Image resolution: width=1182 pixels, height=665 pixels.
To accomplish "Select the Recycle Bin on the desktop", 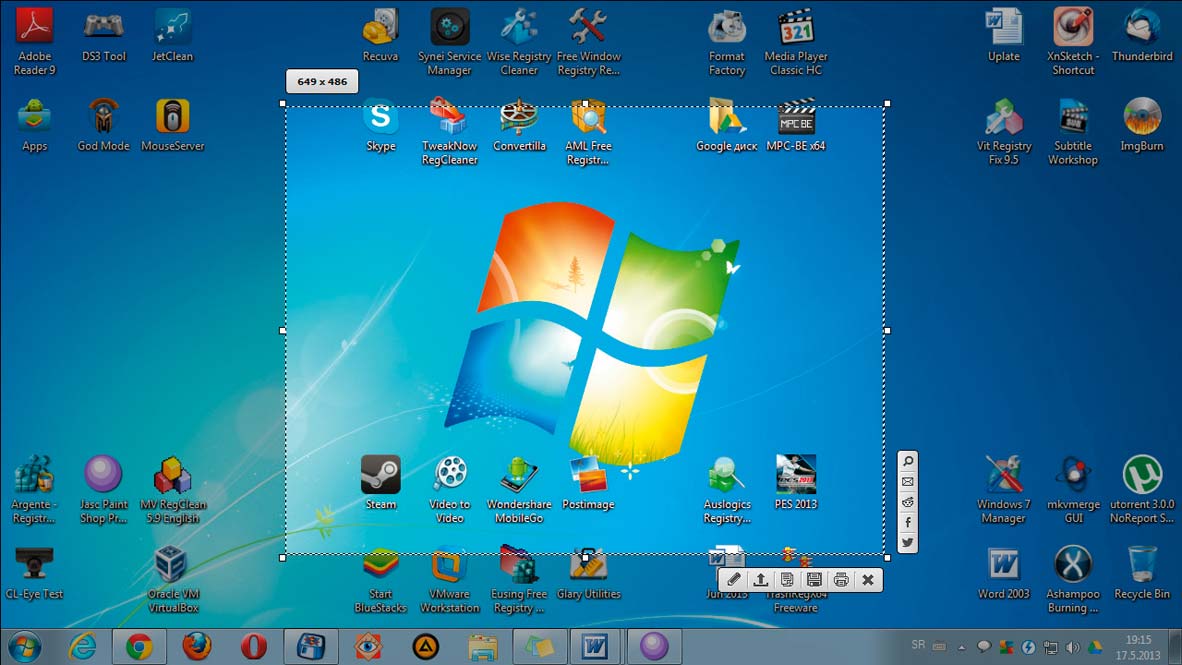I will click(x=1142, y=573).
